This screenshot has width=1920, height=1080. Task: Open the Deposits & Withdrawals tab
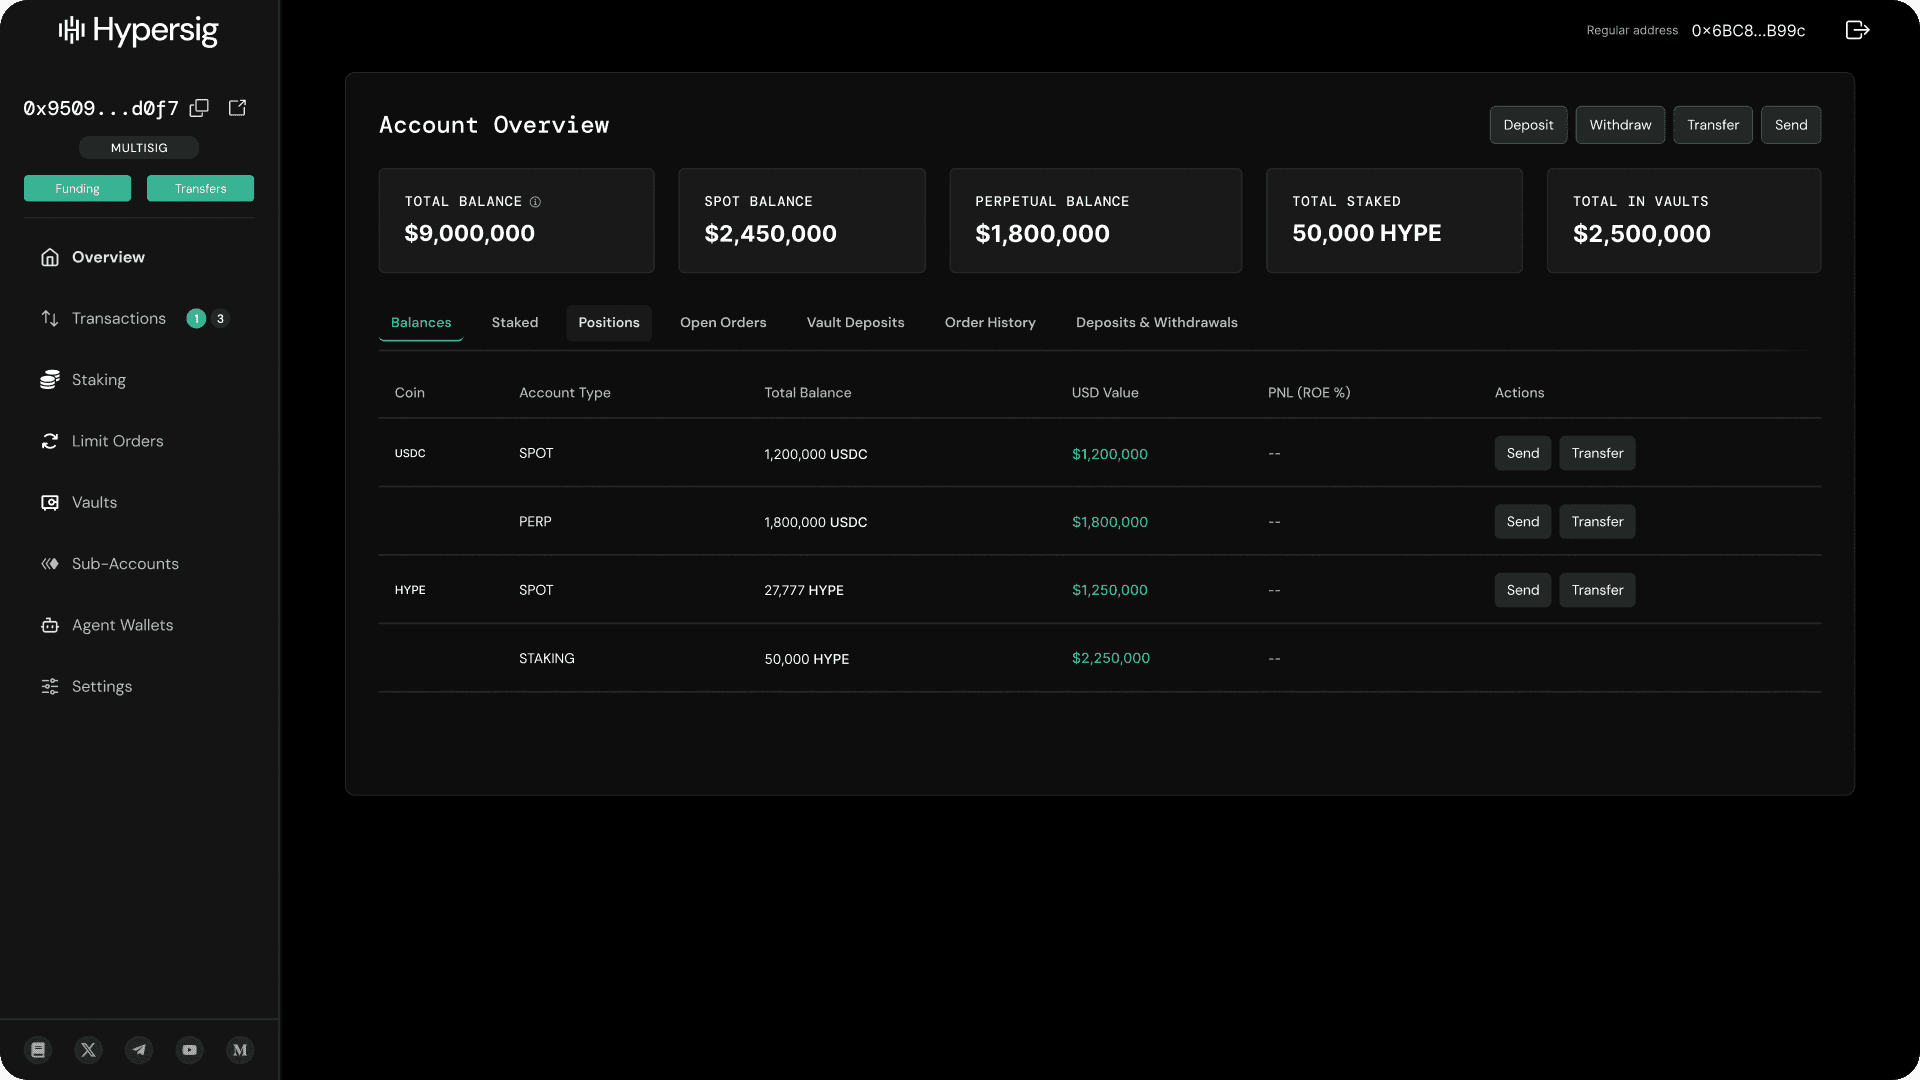pos(1156,322)
